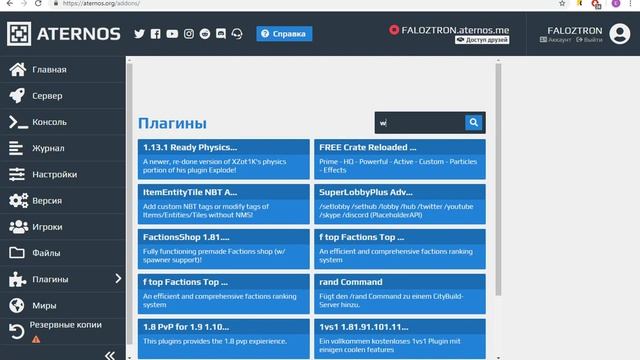This screenshot has width=640, height=360.
Task: Open the Консоль console page
Action: (x=63, y=122)
